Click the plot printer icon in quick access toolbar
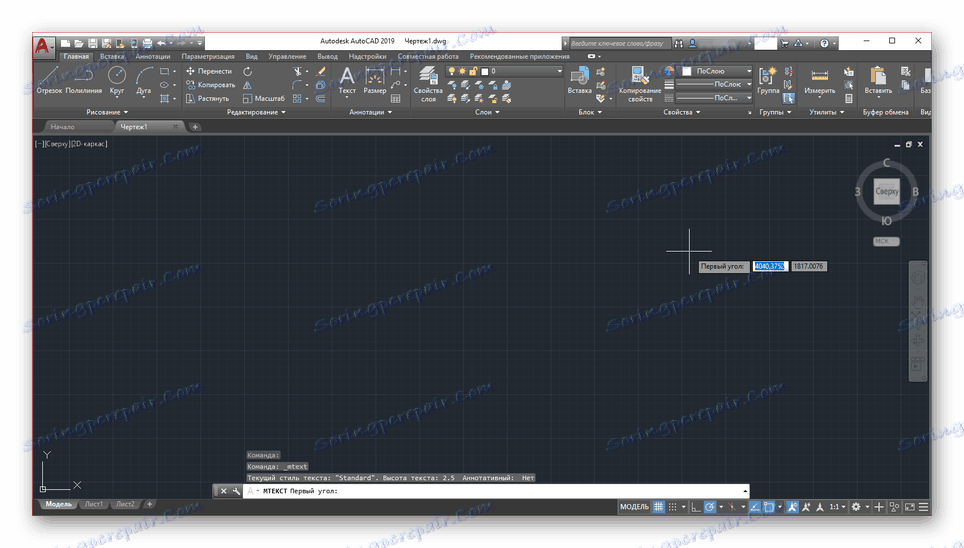Viewport: 964px width, 548px height. 147,43
